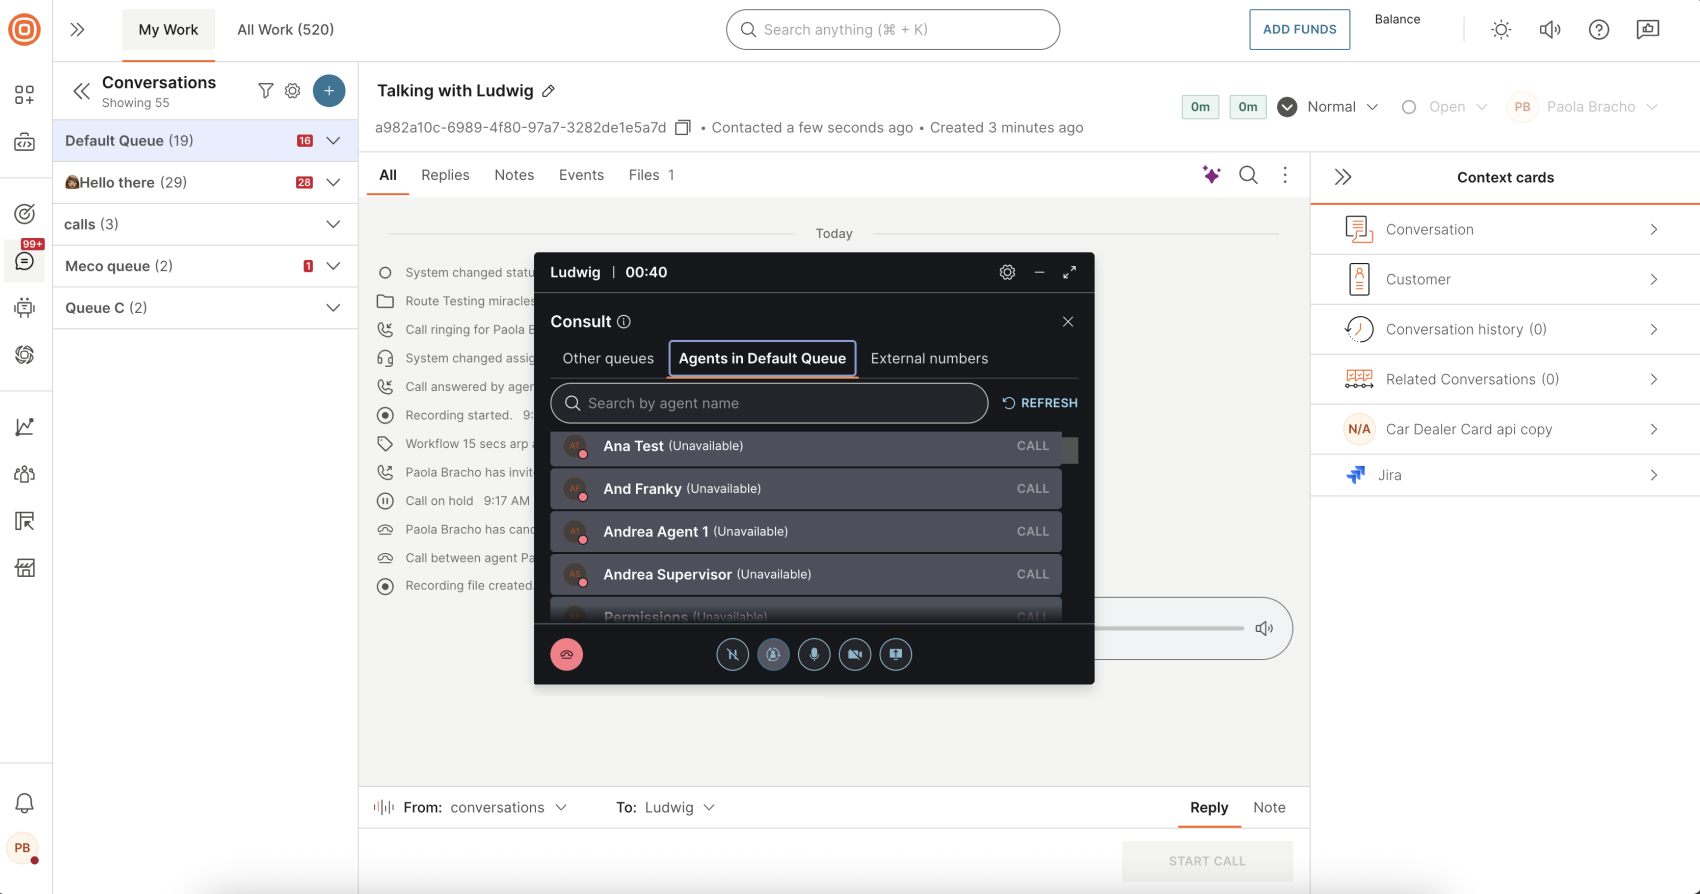Select the Notes tab
This screenshot has height=894, width=1700.
pyautogui.click(x=514, y=175)
